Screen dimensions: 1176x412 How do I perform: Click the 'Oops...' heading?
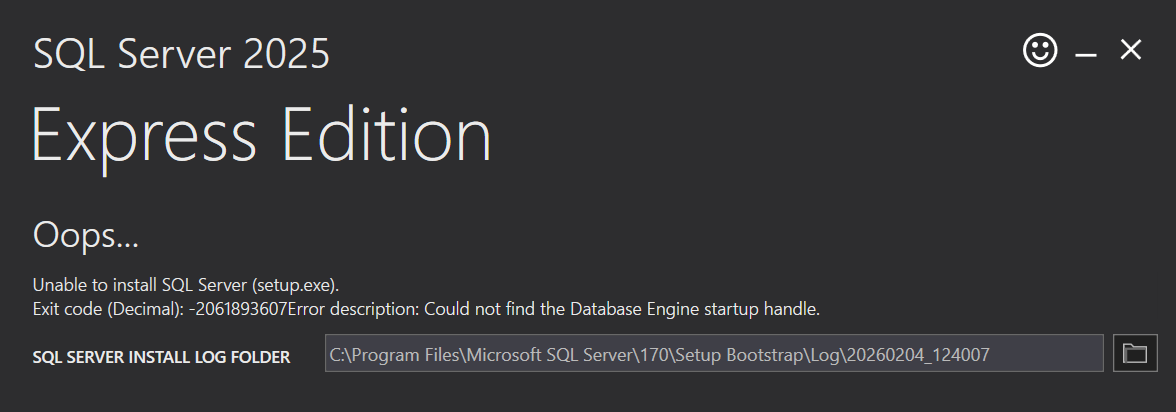85,236
